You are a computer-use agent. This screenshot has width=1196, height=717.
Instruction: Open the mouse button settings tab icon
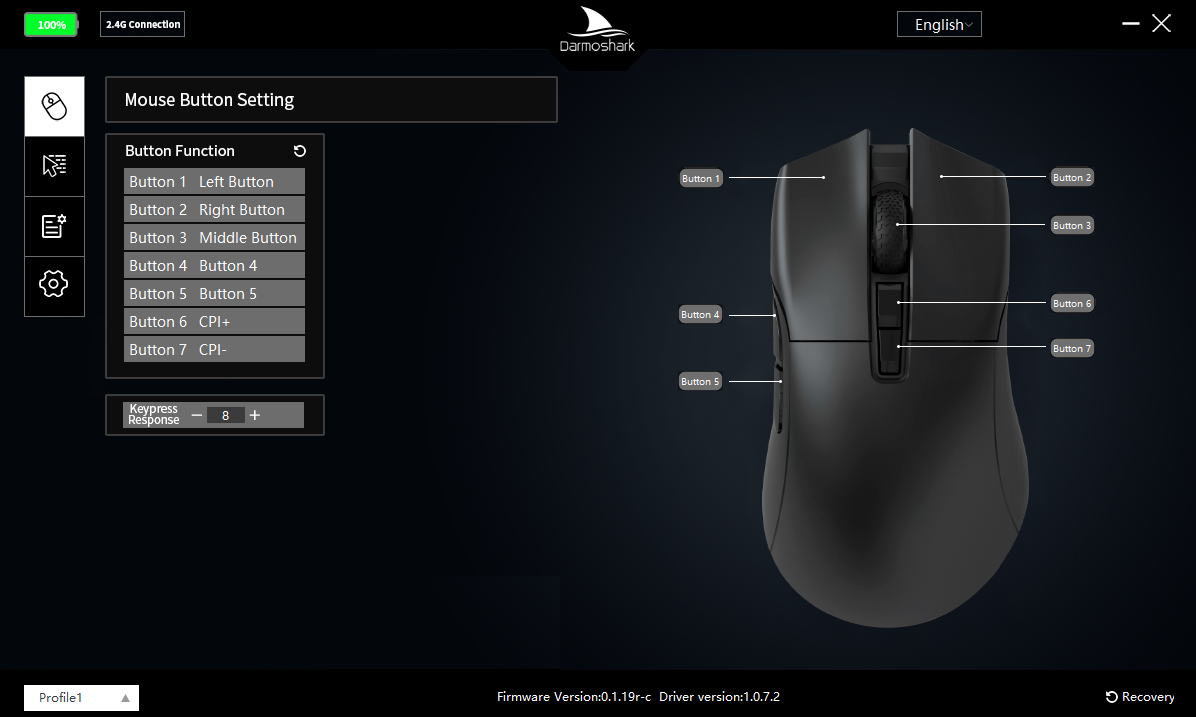(54, 107)
